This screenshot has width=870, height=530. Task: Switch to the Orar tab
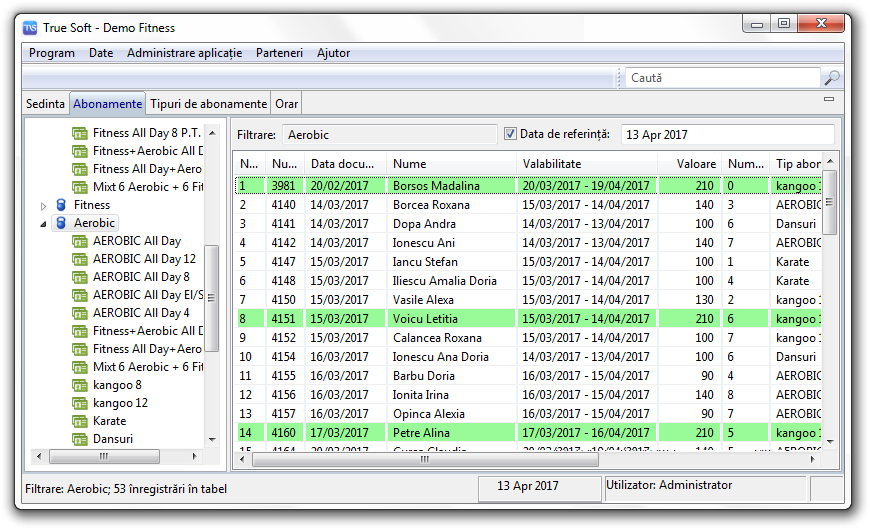pos(286,104)
